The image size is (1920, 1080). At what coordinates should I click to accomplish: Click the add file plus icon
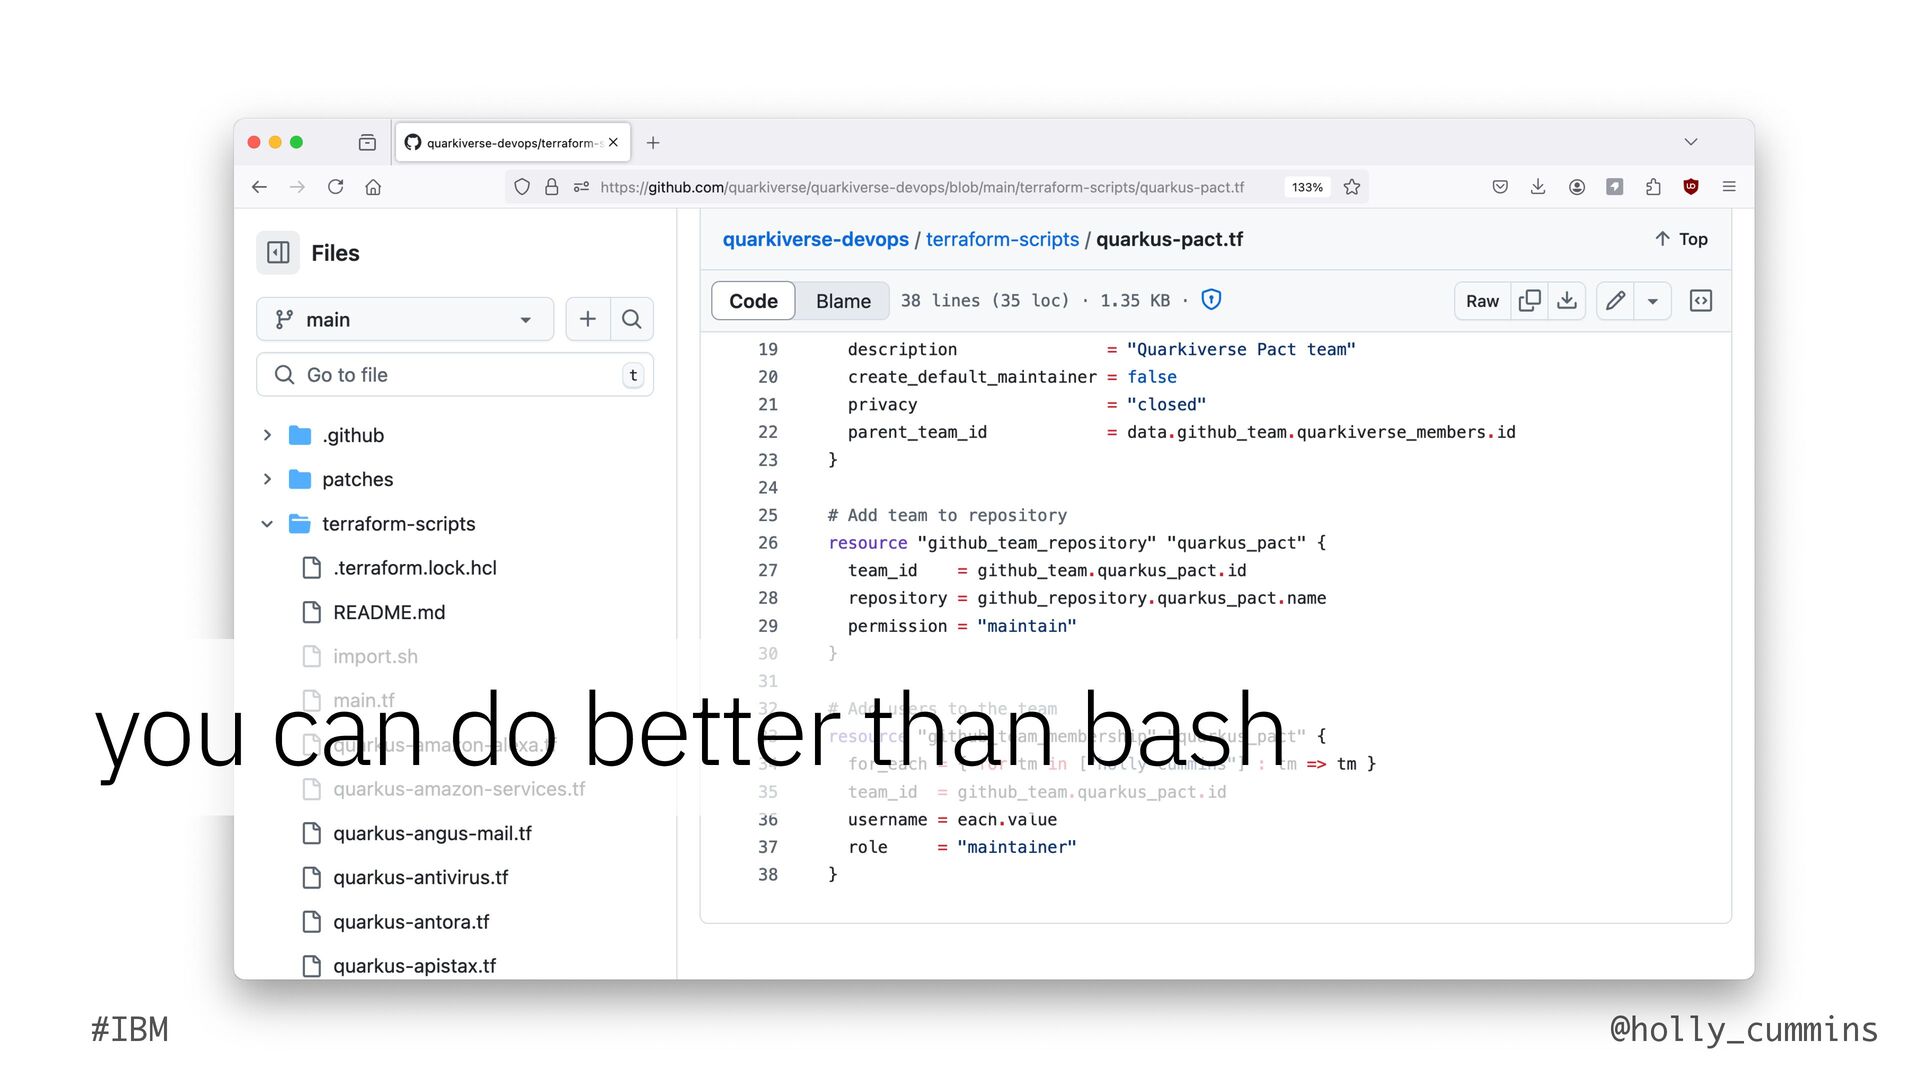coord(588,319)
